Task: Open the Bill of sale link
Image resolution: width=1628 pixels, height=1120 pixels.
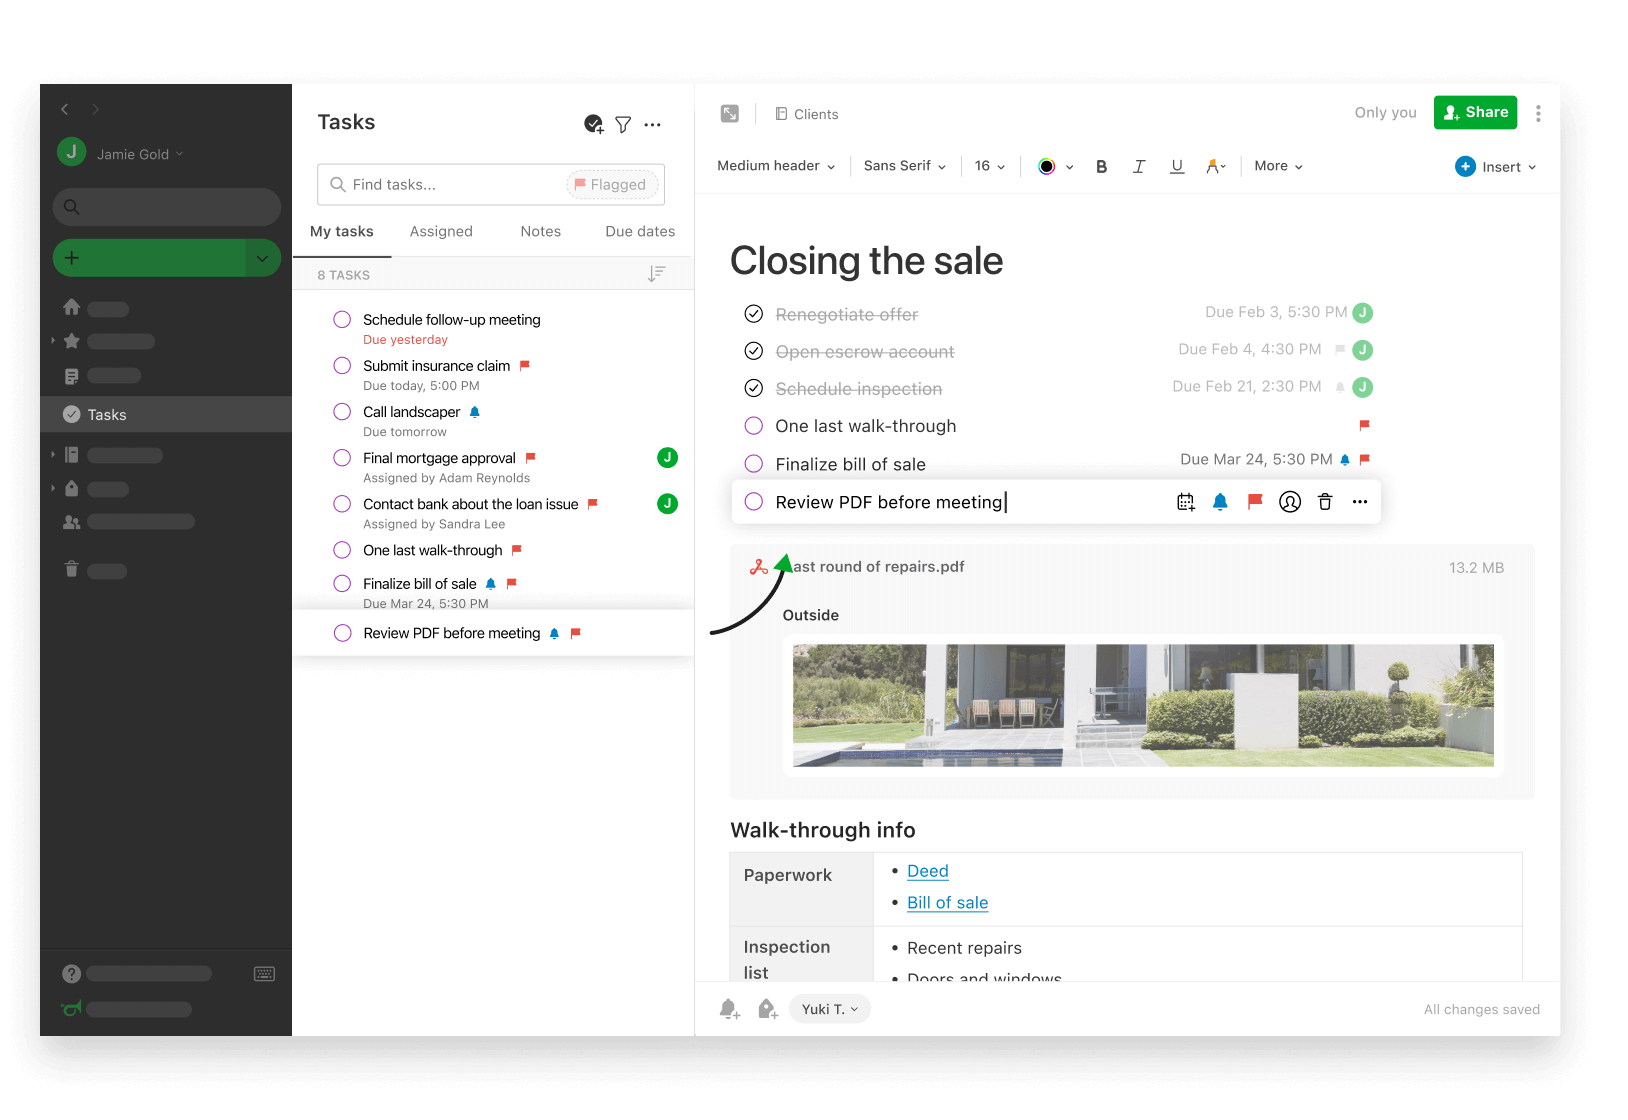Action: [947, 902]
